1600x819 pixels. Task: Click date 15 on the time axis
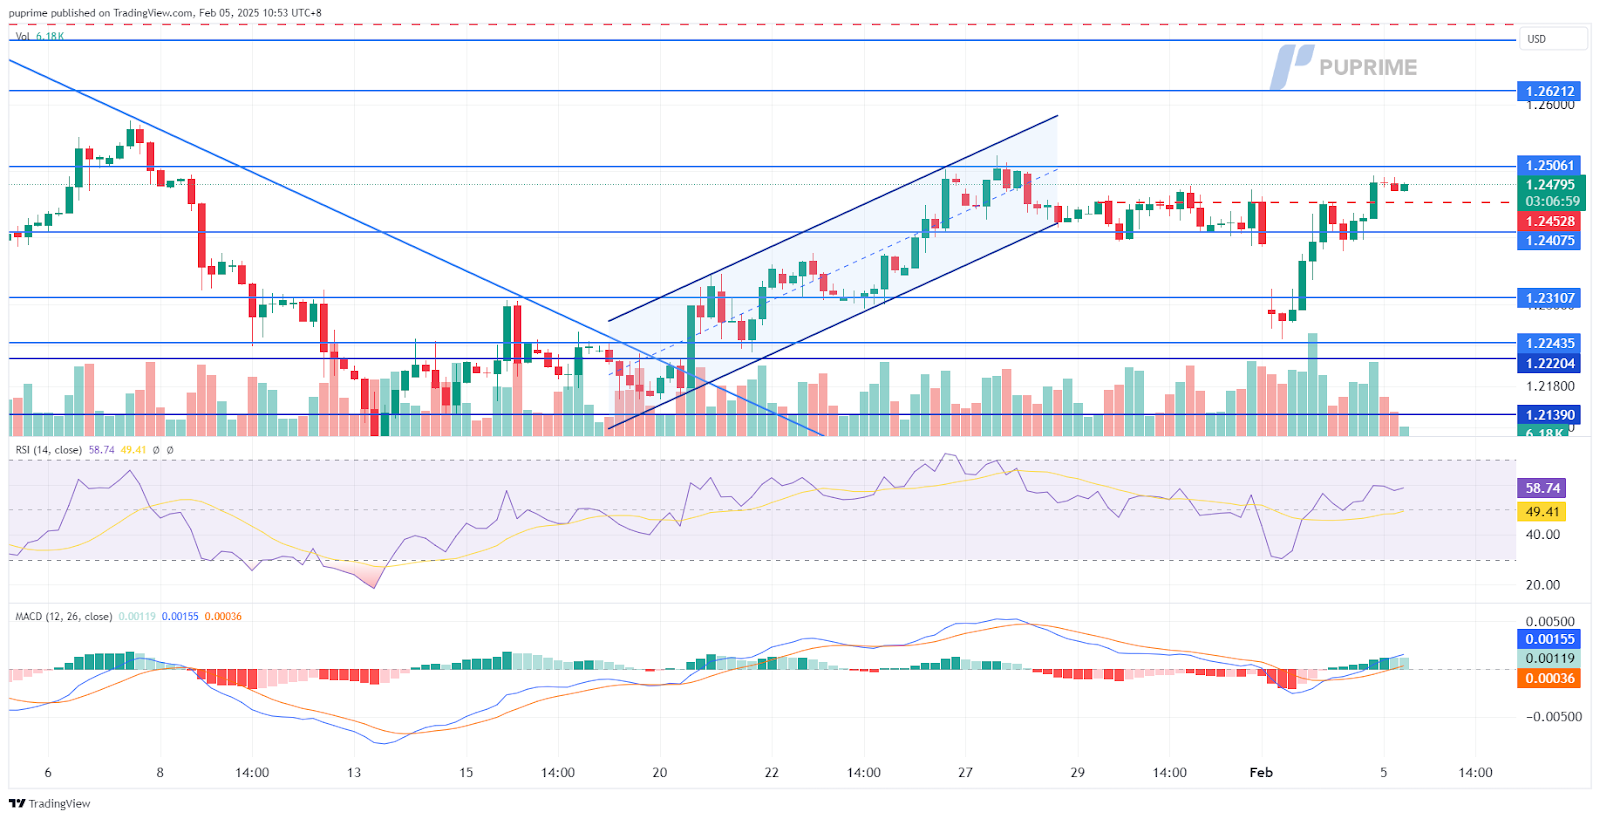466,773
